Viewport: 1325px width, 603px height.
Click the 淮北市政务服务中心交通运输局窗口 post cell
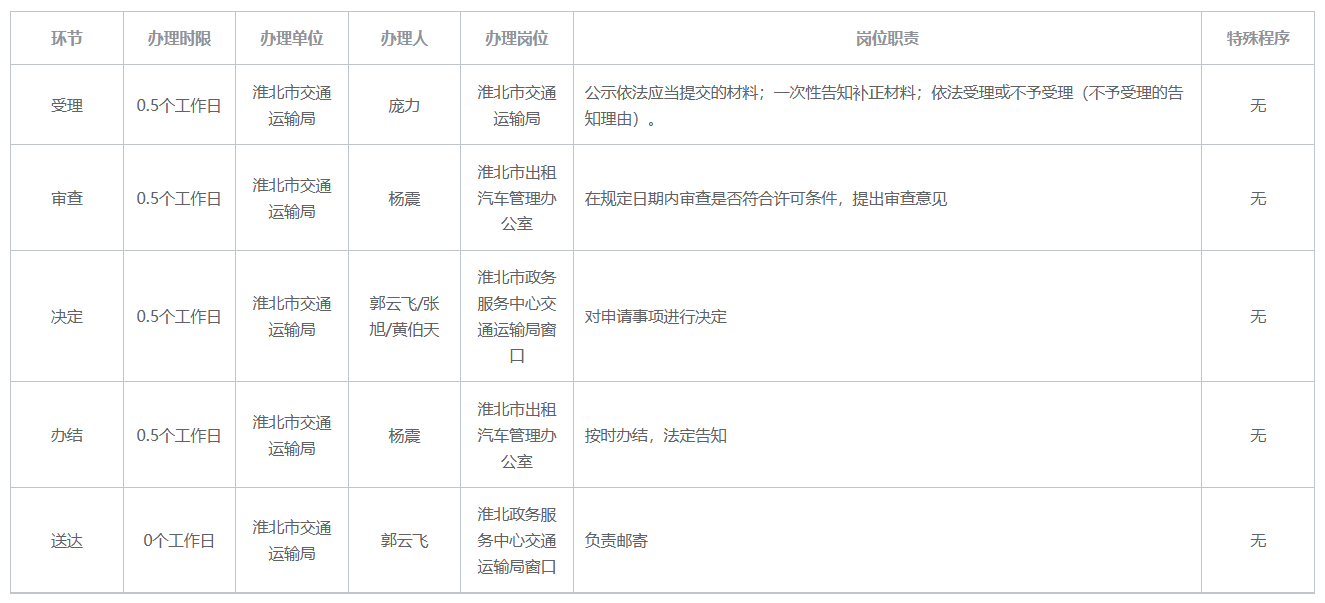click(517, 316)
